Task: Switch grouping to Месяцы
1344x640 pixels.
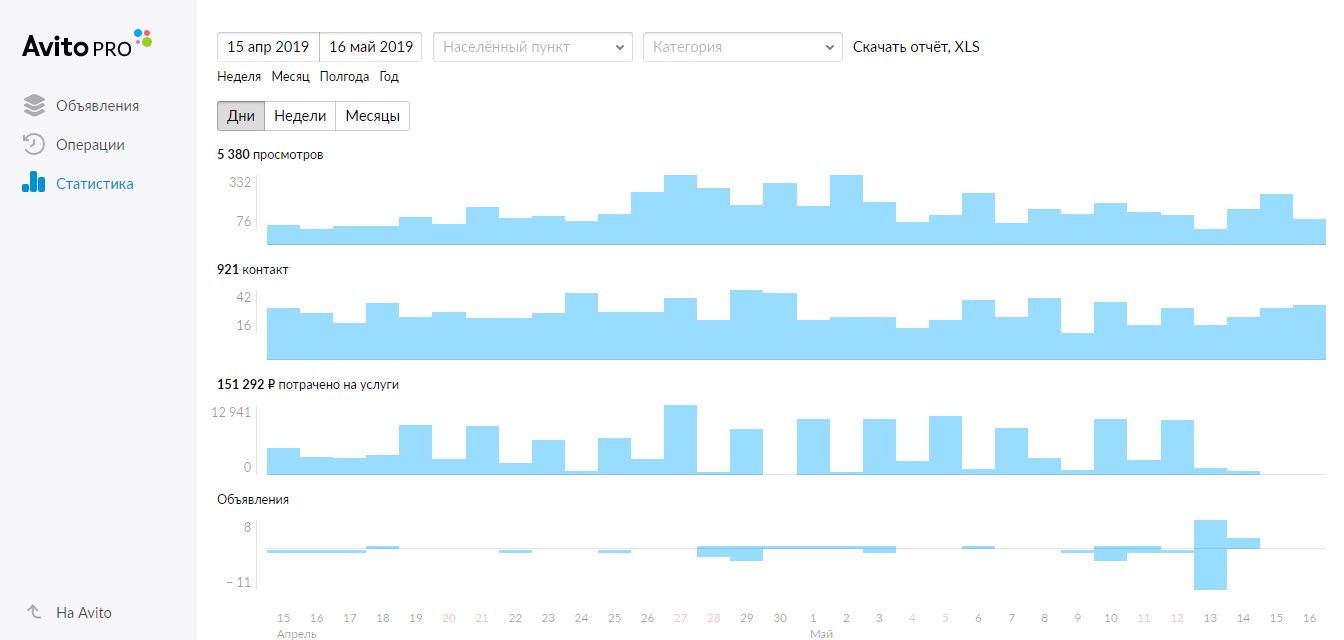Action: click(372, 116)
